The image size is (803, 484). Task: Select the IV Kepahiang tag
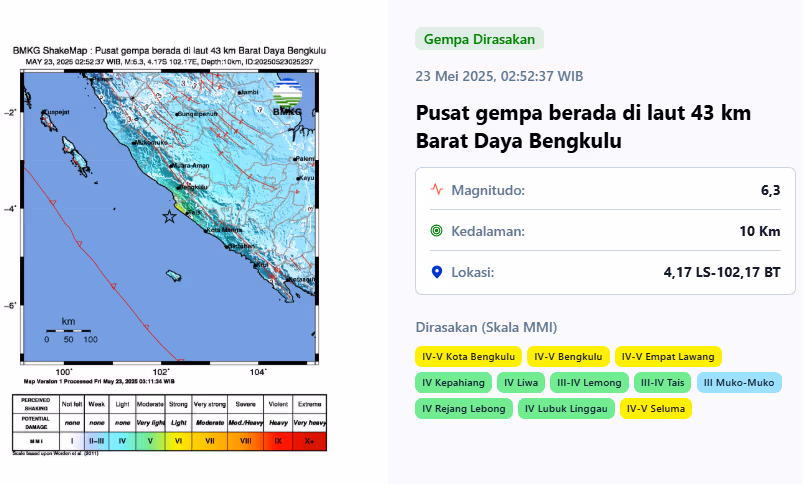(x=453, y=382)
